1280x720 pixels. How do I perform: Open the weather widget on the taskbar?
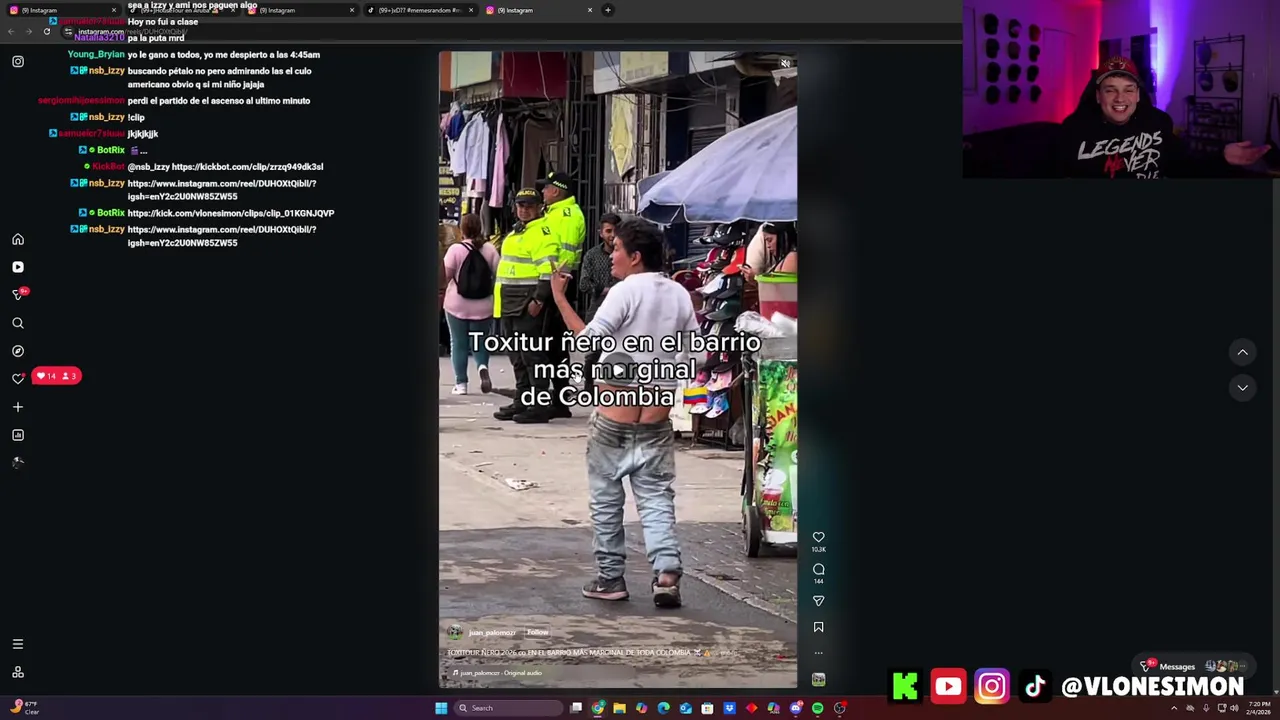24,708
